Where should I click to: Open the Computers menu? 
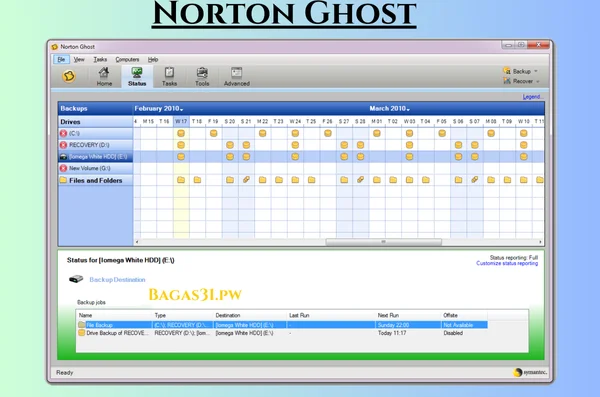(x=127, y=59)
